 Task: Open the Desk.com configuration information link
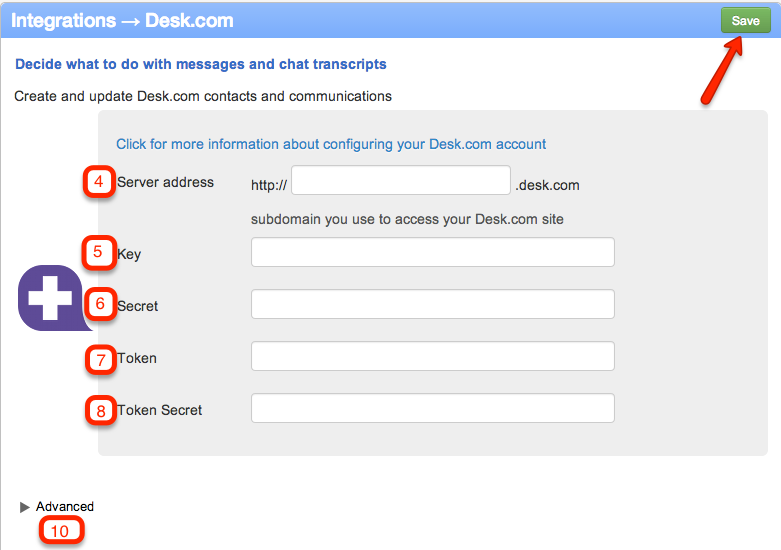(331, 144)
